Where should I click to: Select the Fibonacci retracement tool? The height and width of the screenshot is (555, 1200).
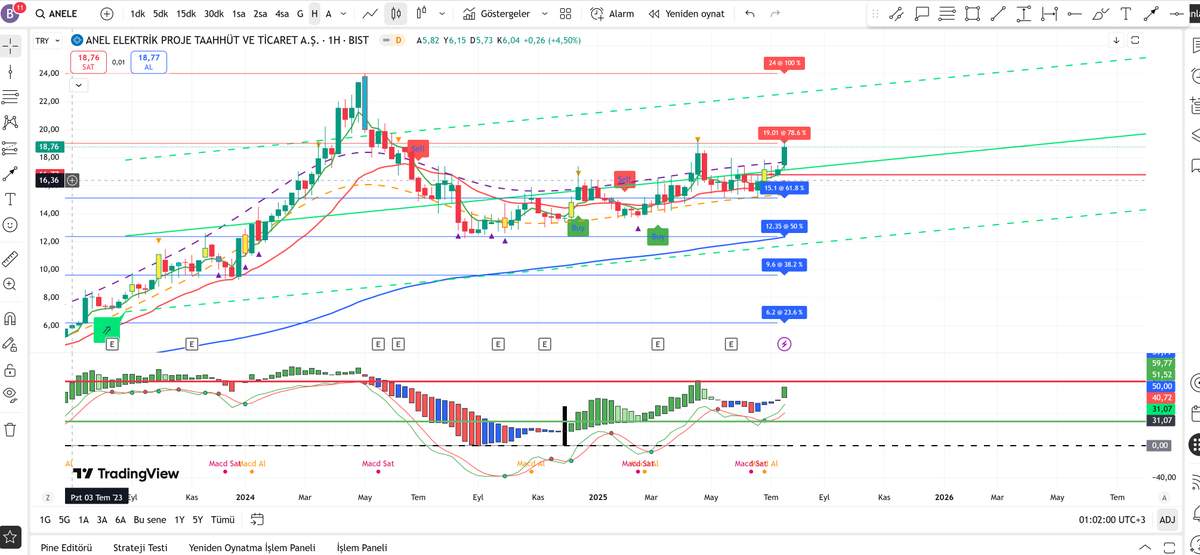[947, 15]
